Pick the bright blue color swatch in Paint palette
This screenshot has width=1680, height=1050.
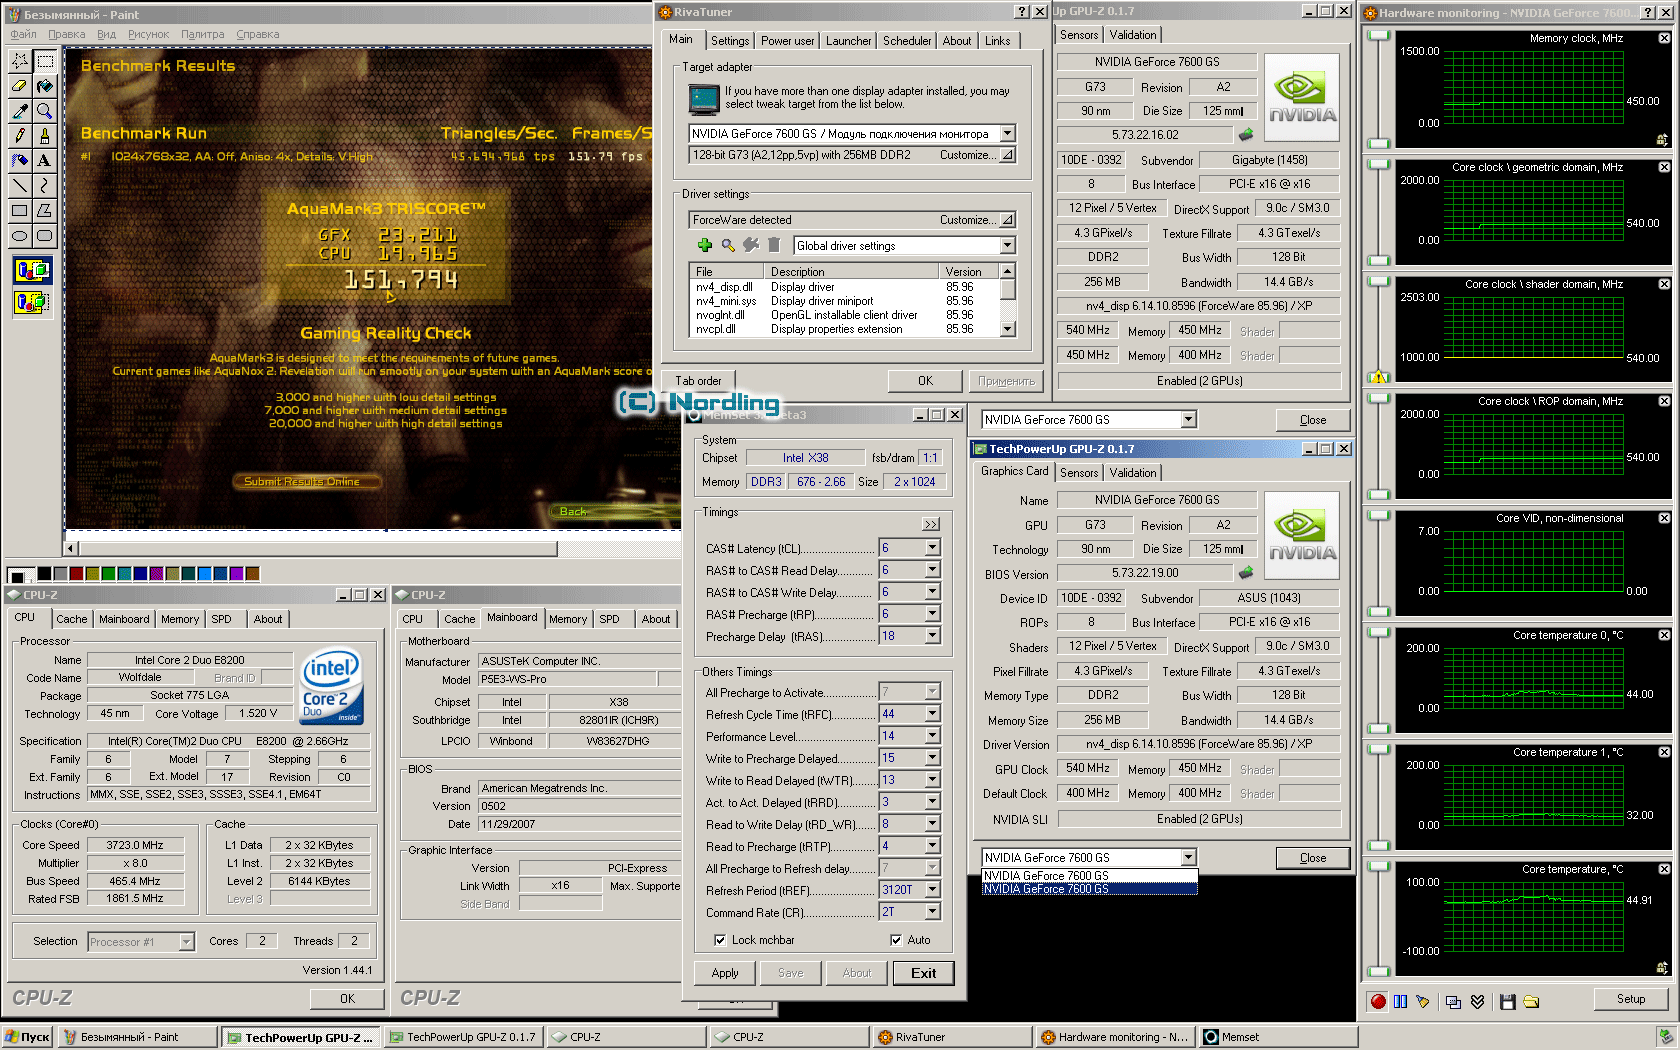[x=204, y=574]
